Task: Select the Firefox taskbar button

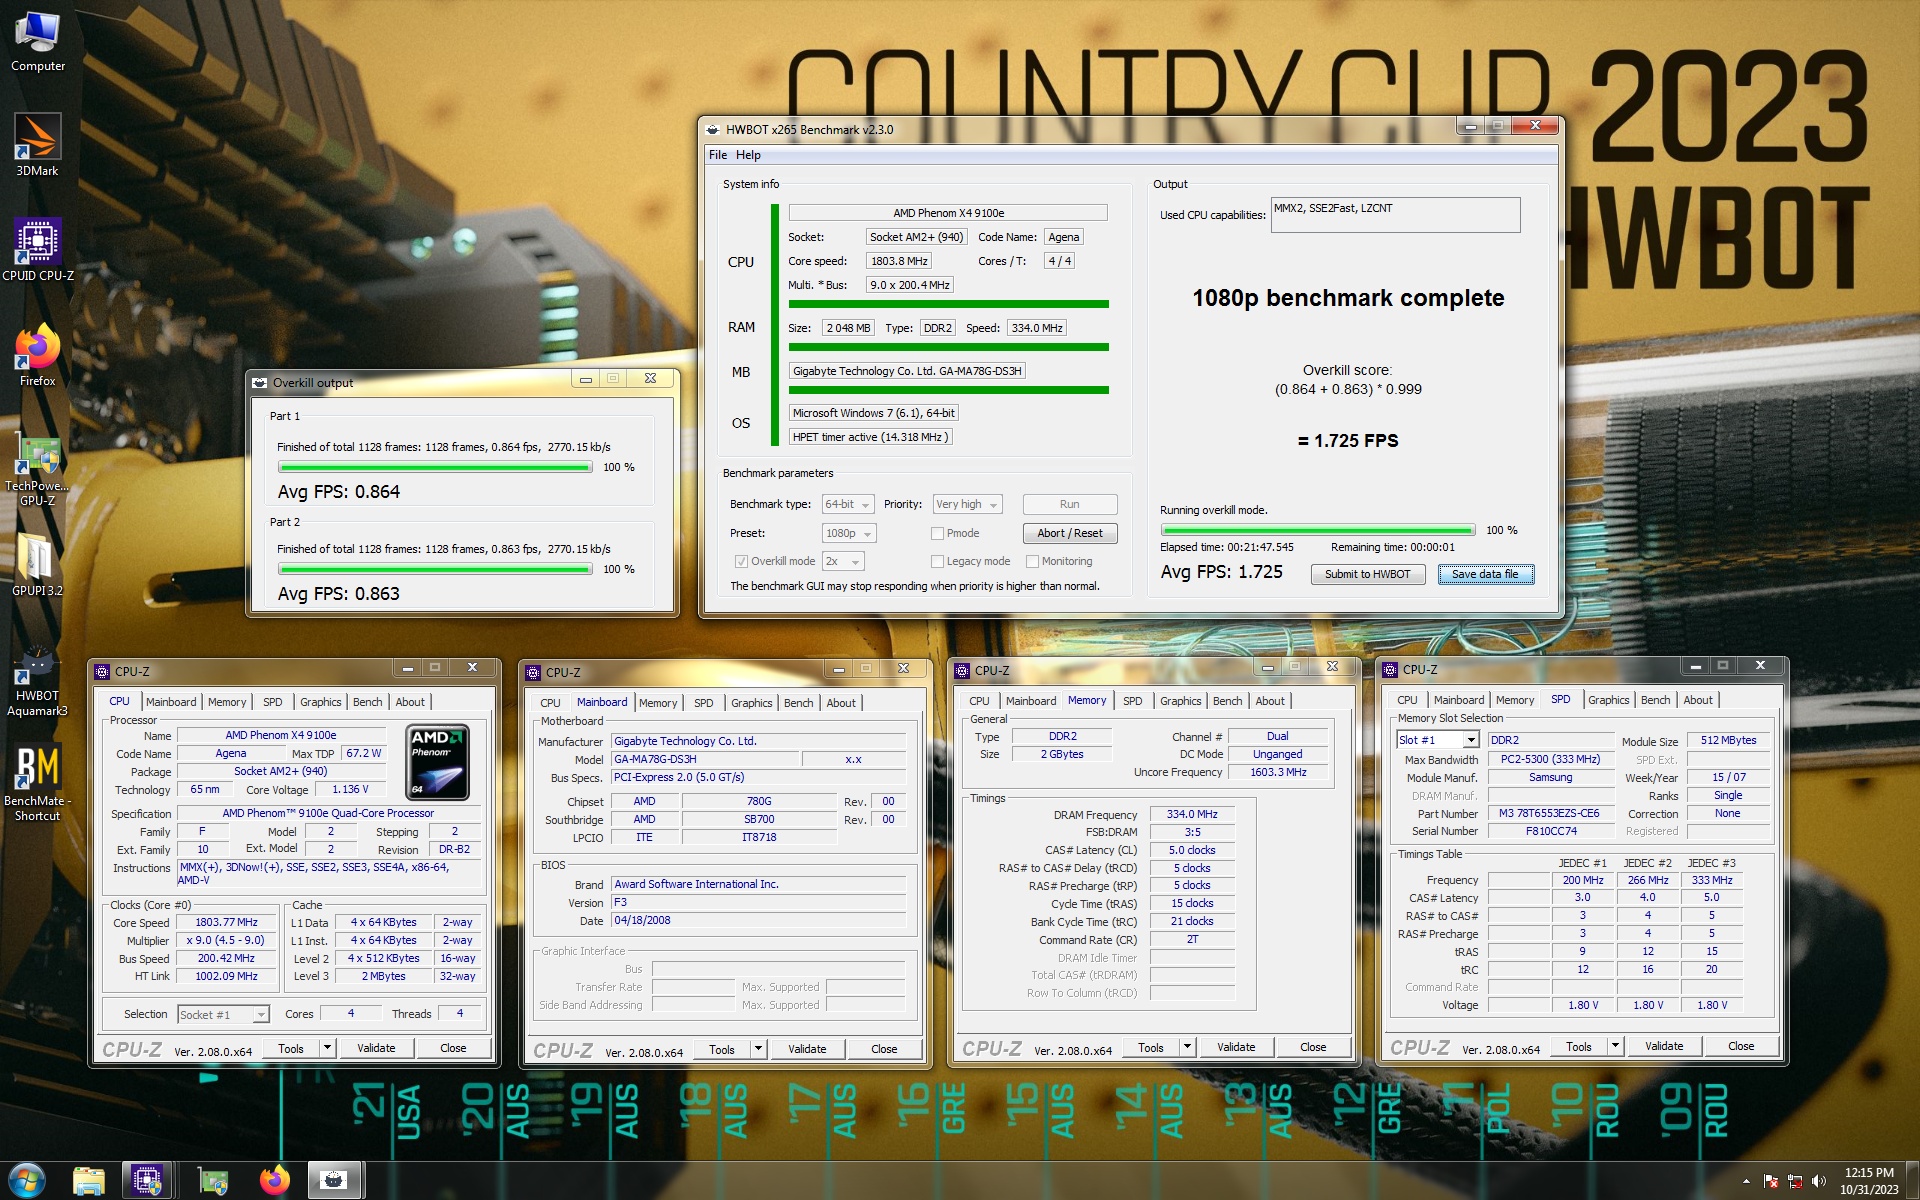Action: point(274,1181)
